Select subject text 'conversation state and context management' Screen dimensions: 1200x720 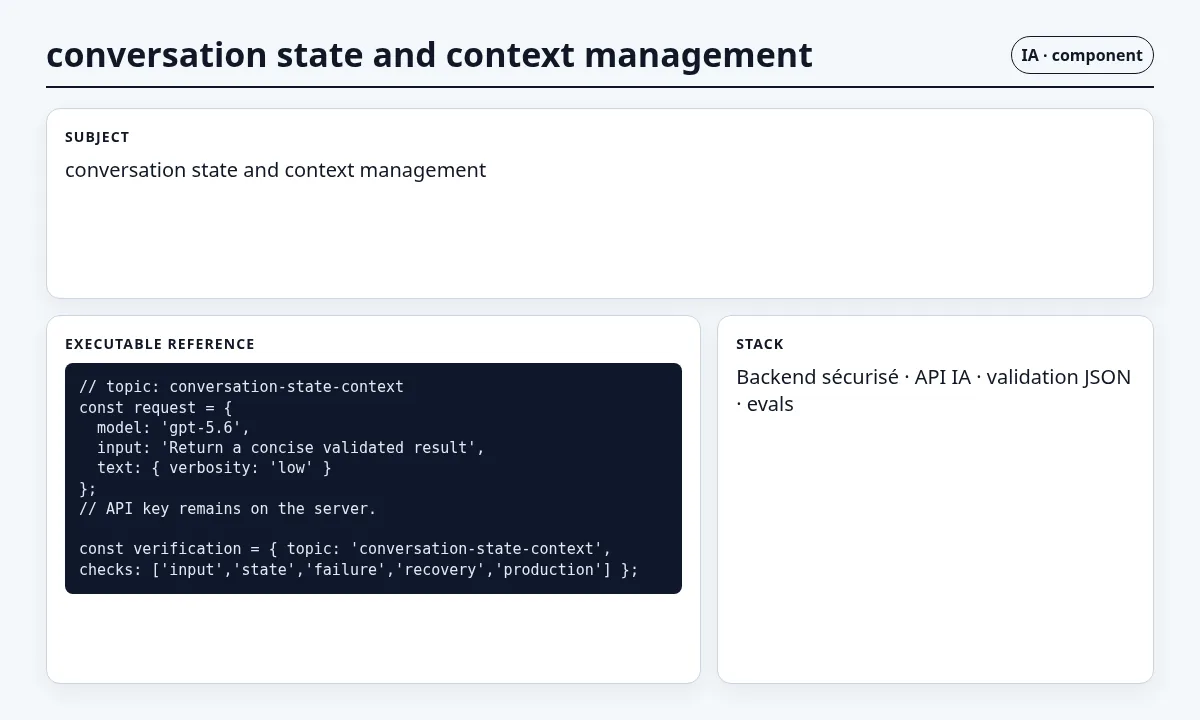(275, 170)
